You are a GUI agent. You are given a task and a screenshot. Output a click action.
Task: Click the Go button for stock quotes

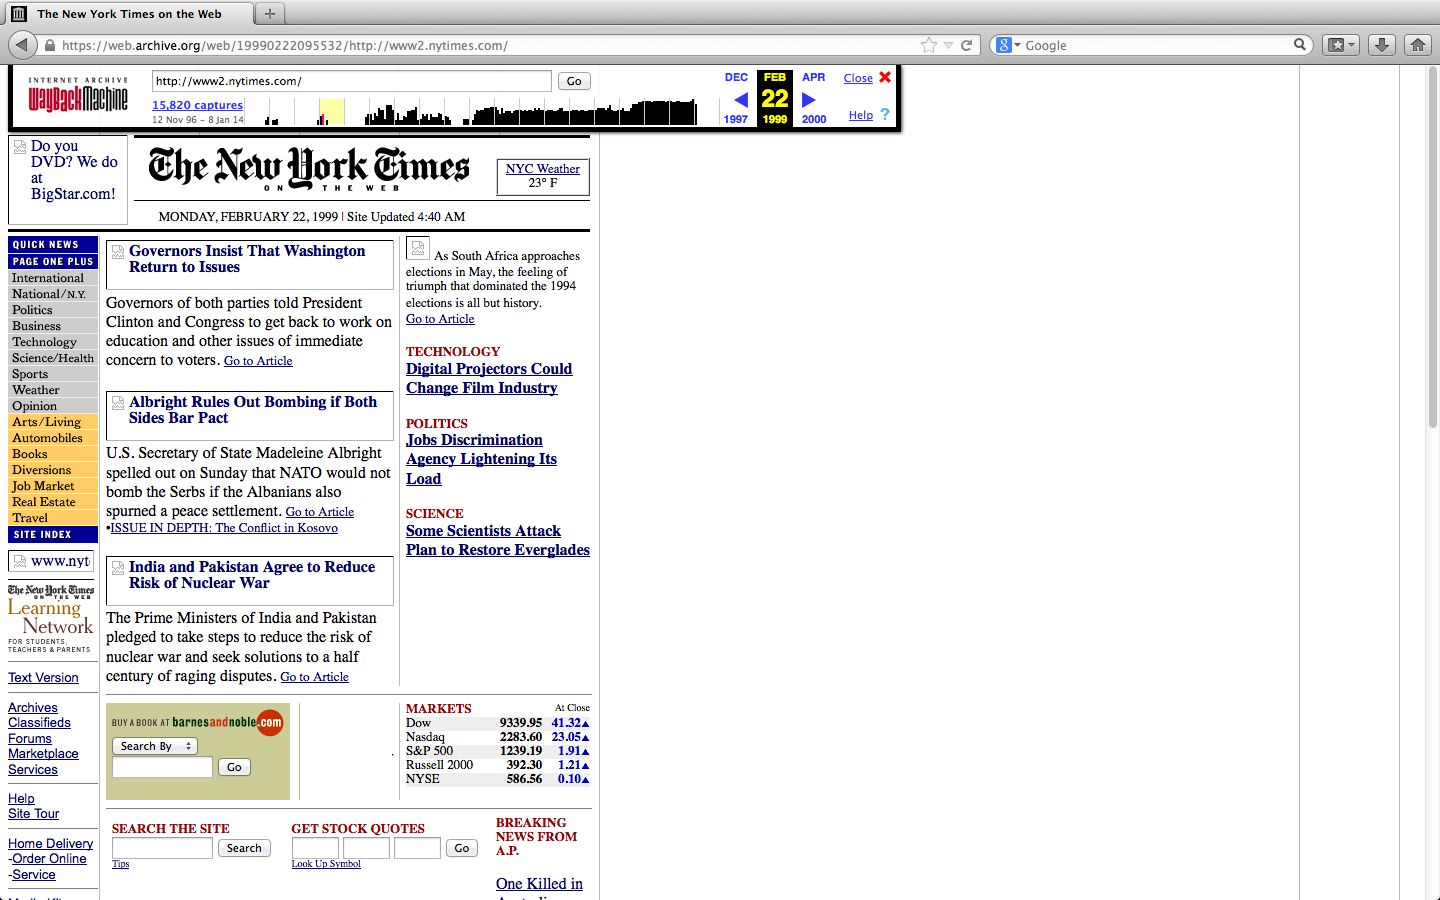tap(462, 848)
